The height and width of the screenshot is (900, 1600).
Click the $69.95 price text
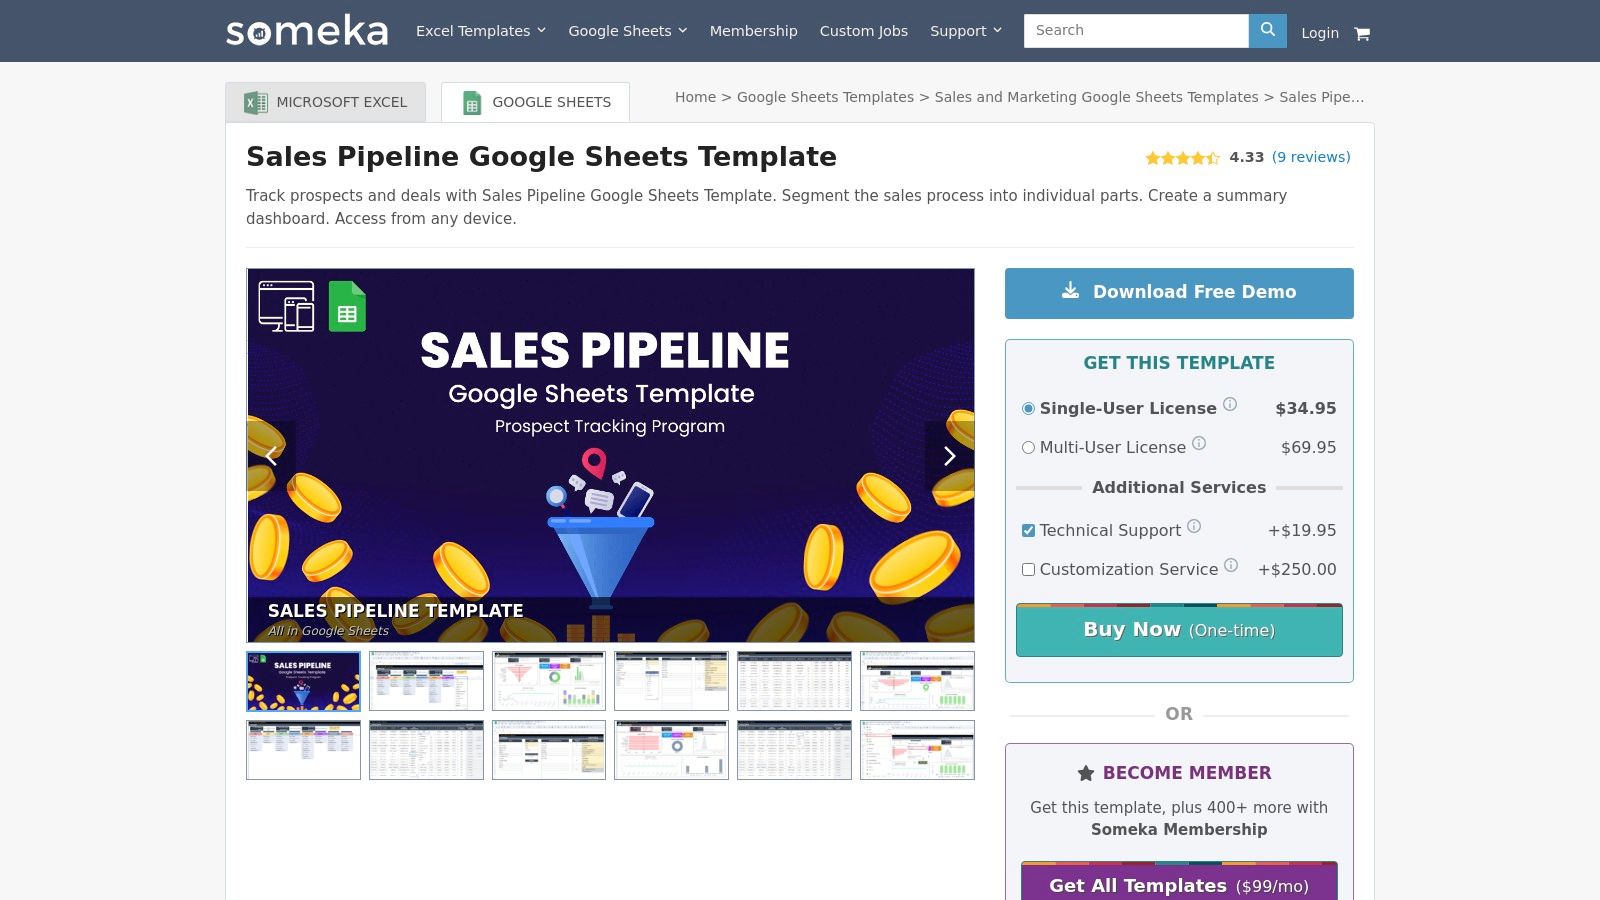tap(1308, 447)
